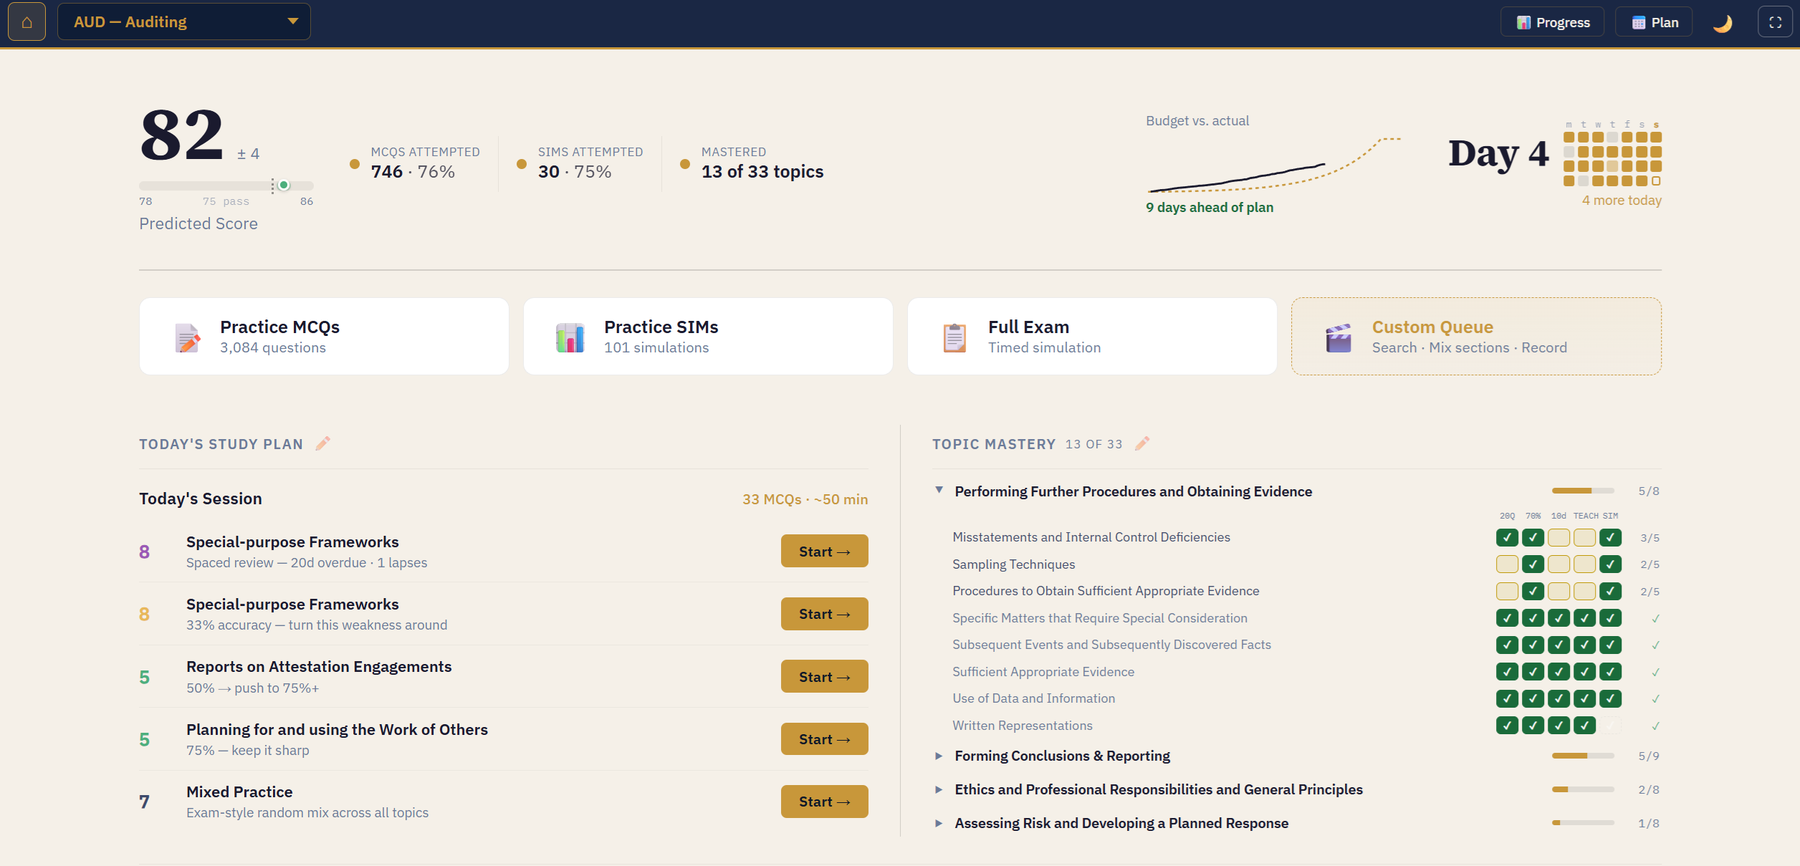Click Assessing Risk 1/8 progress bar
Screen dimensions: 1800x866
(1583, 824)
